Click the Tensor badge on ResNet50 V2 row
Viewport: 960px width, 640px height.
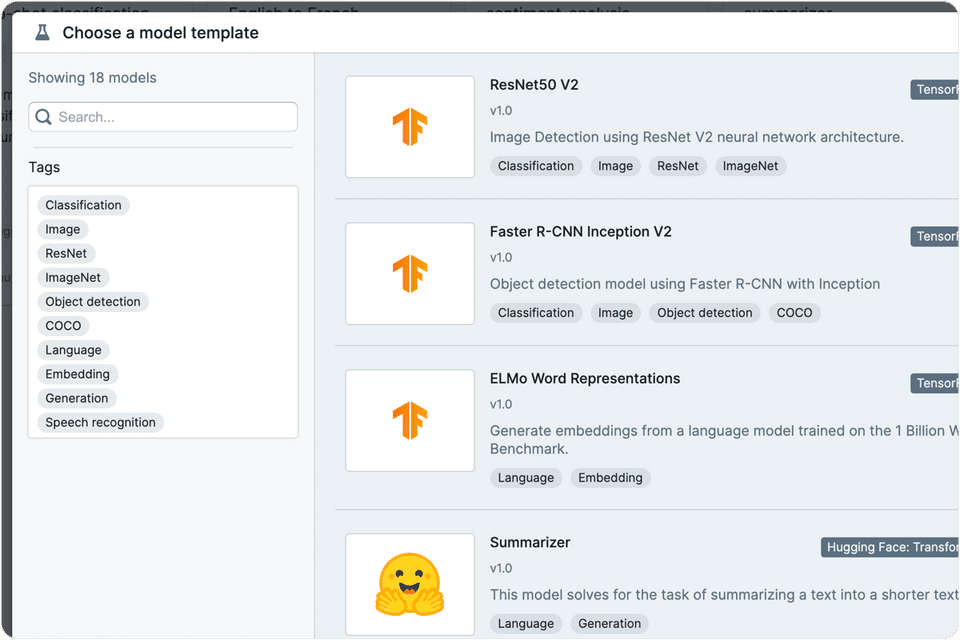click(x=934, y=89)
